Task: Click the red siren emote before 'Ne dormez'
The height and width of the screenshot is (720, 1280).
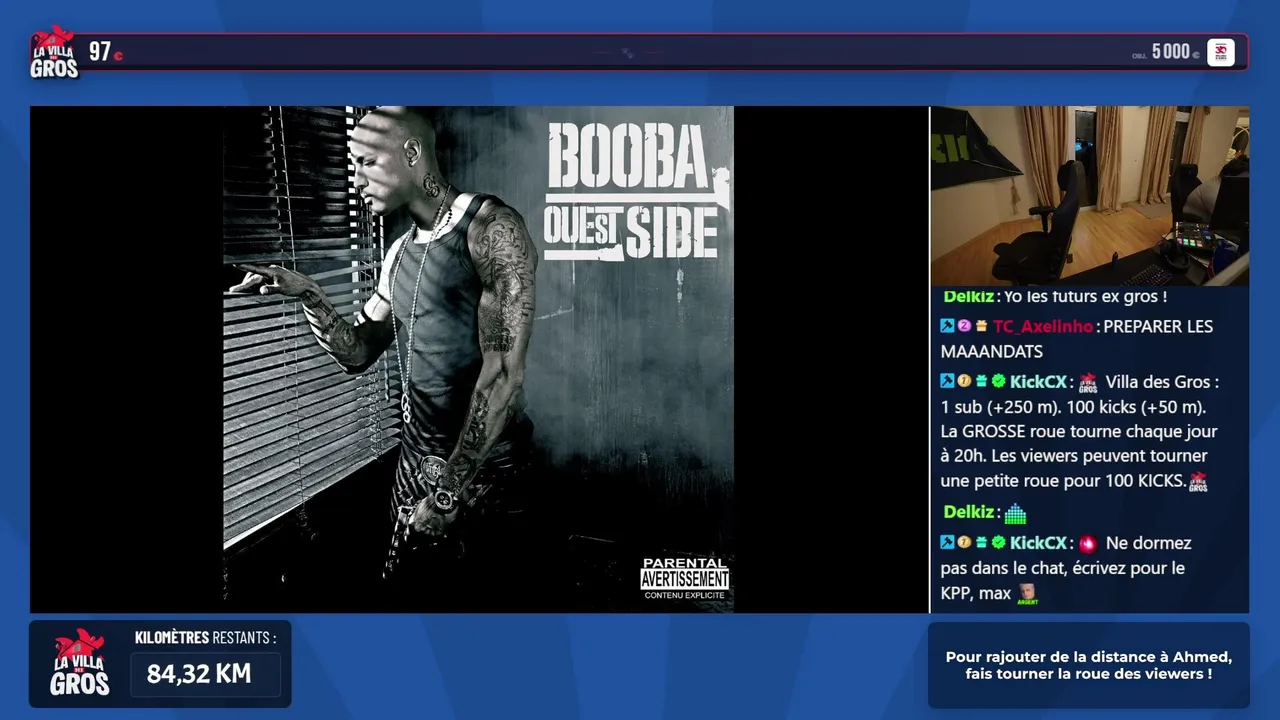Action: point(1088,543)
